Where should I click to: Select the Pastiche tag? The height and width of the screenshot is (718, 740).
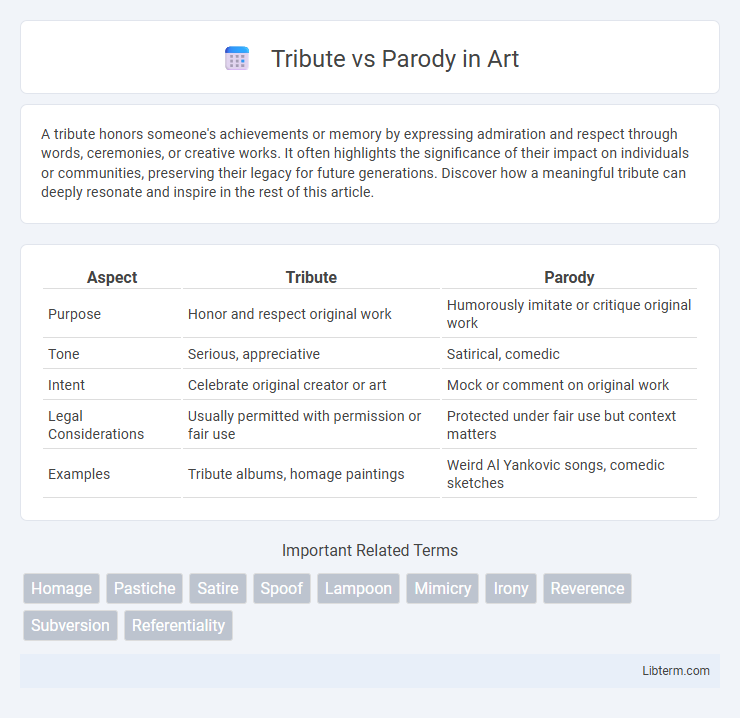[144, 588]
